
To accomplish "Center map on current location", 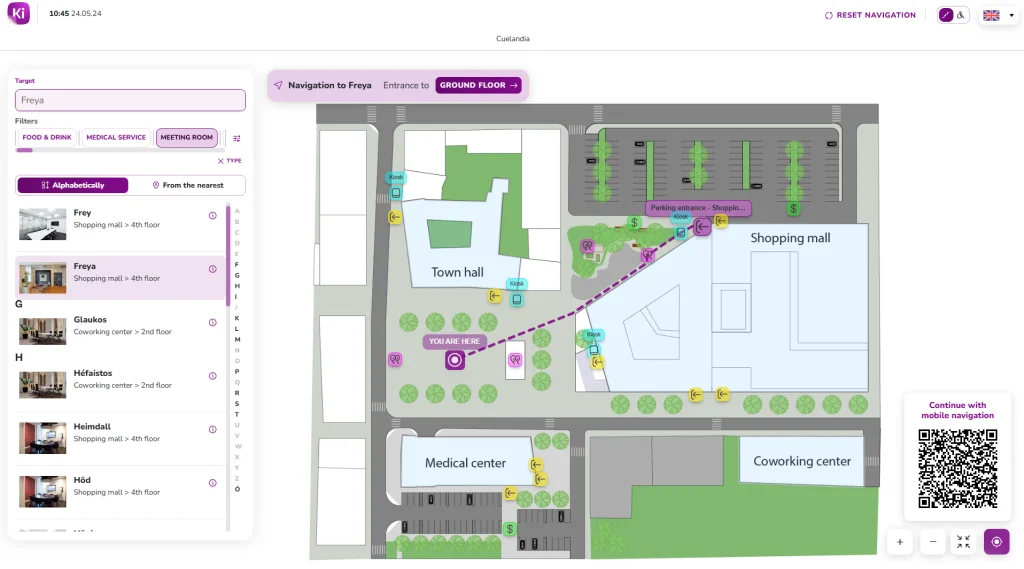I will point(996,542).
